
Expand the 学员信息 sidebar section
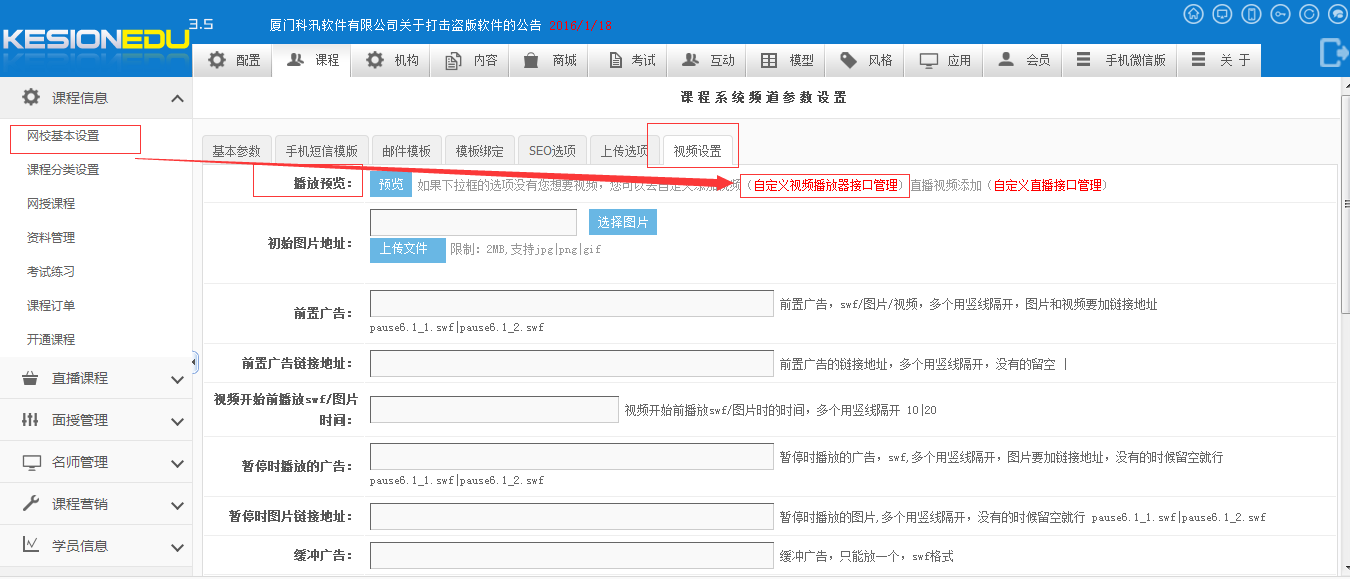pyautogui.click(x=177, y=547)
